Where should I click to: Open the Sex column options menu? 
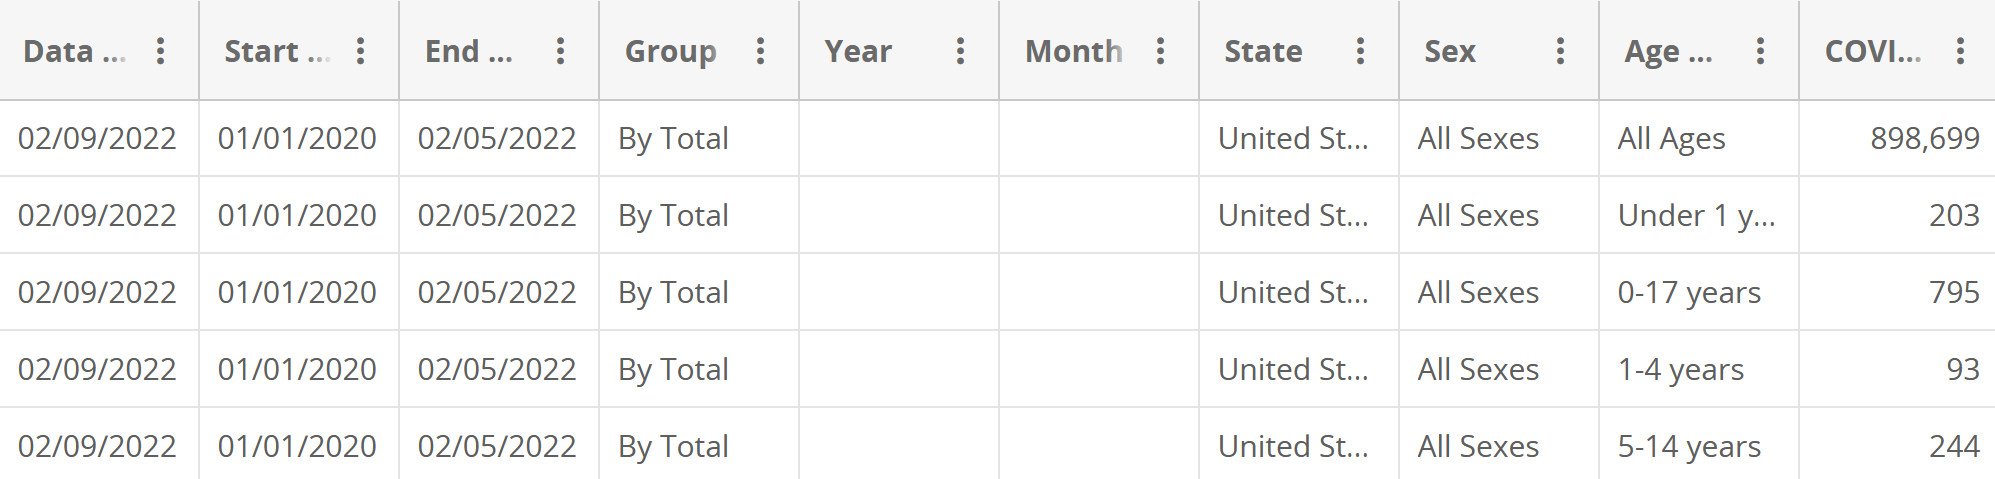[x=1560, y=51]
